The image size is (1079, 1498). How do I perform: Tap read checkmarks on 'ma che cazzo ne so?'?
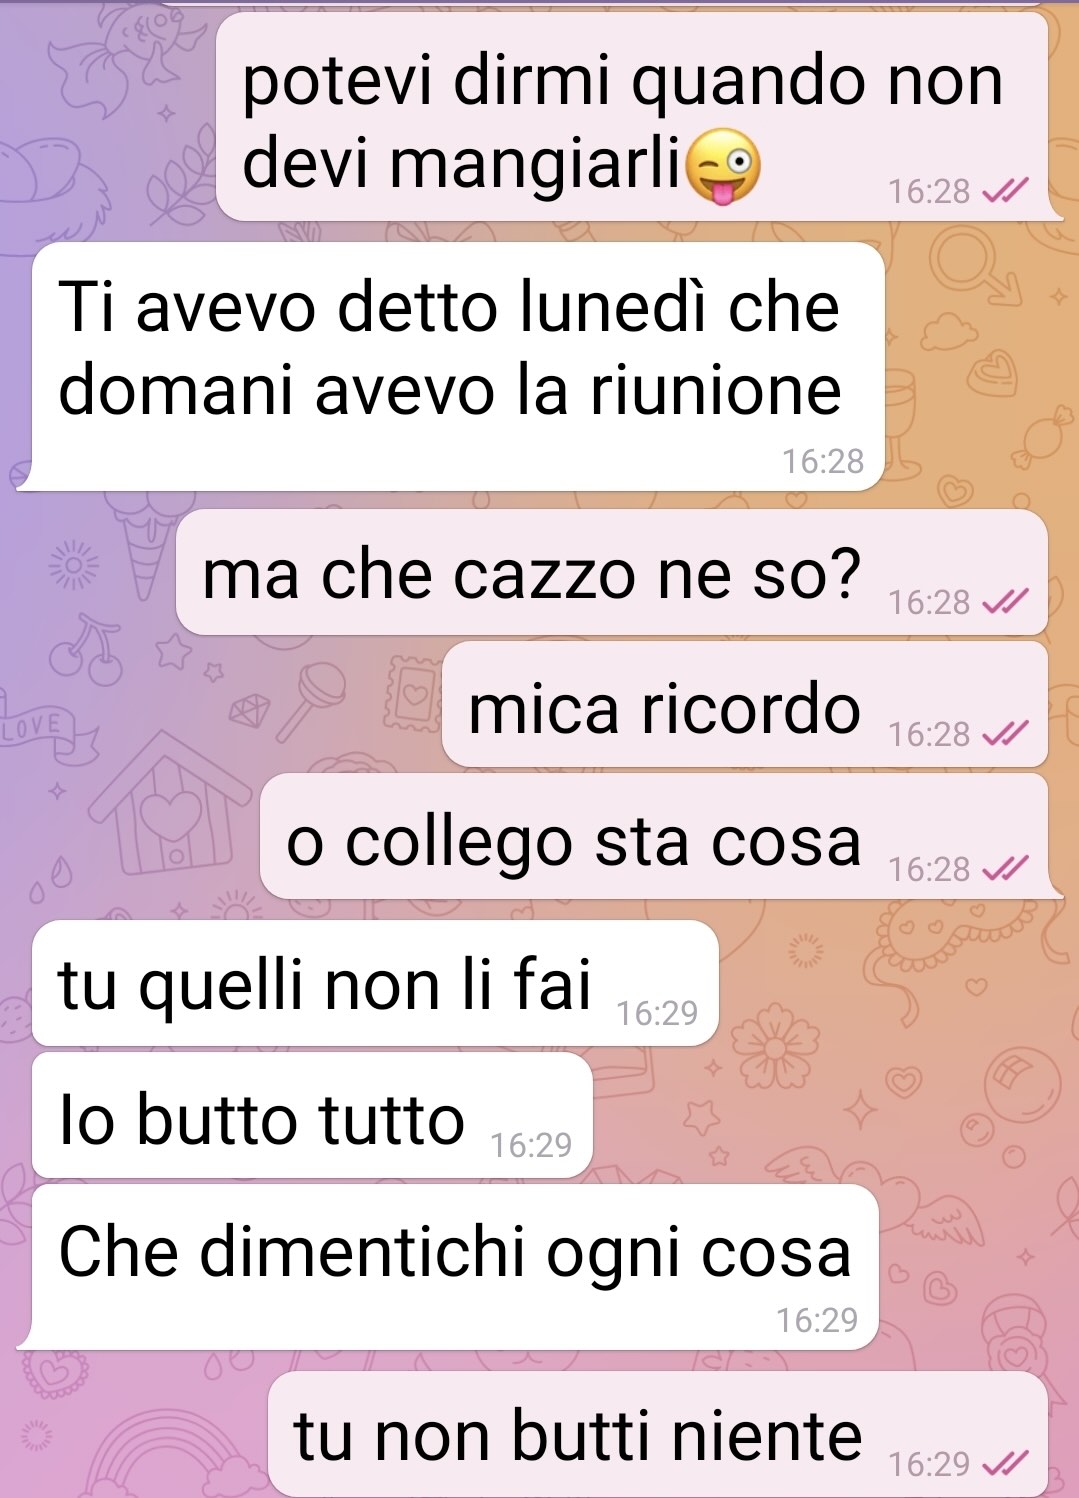1006,602
